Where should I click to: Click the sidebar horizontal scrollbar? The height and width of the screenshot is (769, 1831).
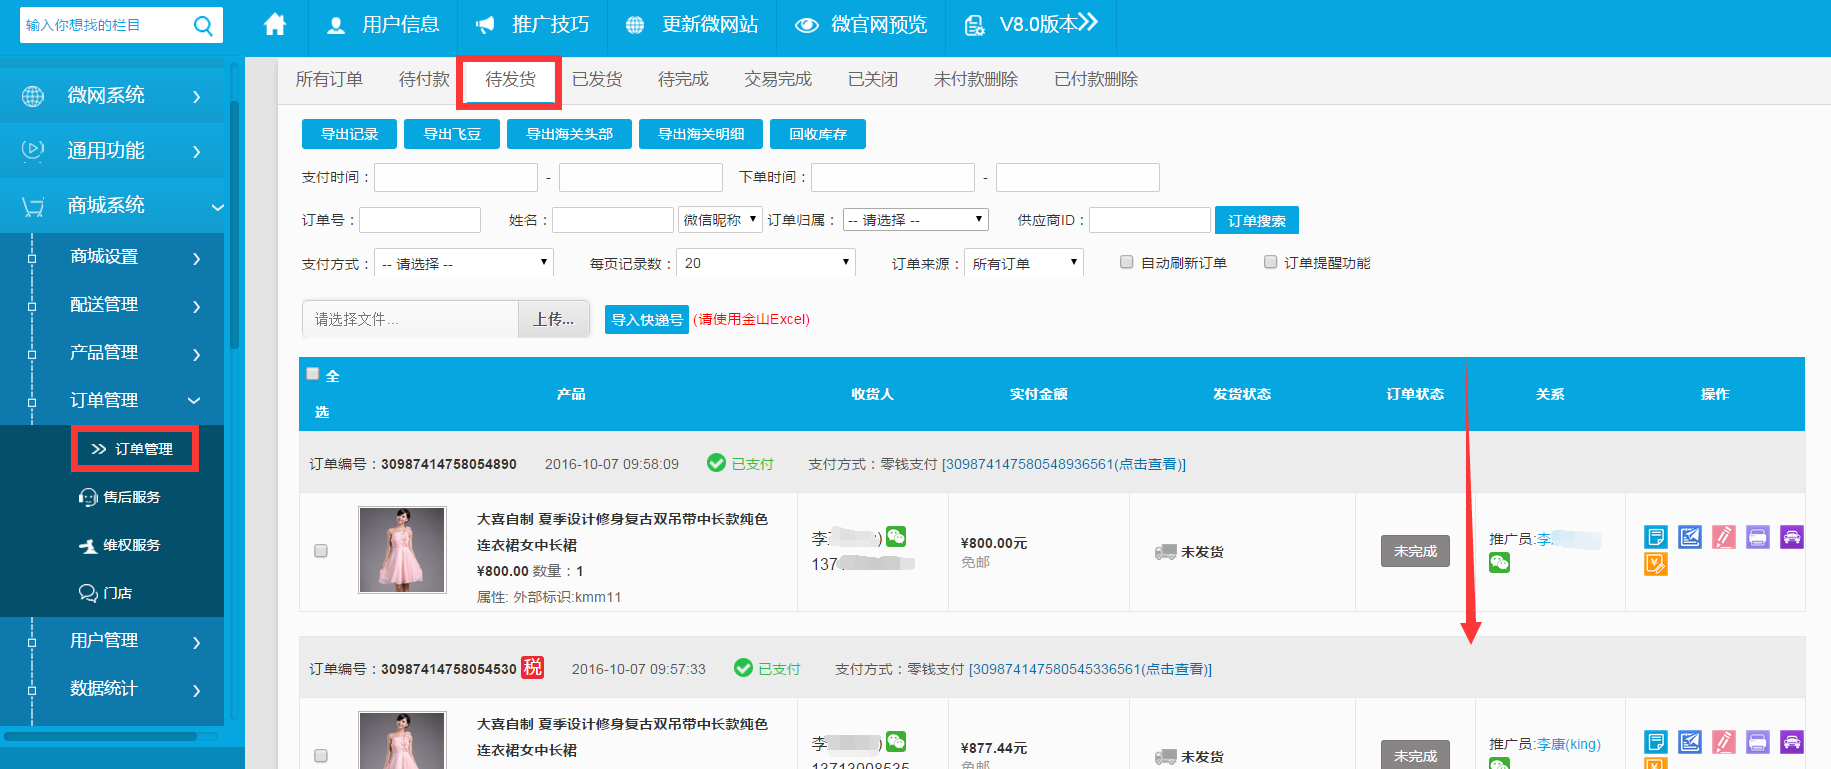tap(100, 736)
